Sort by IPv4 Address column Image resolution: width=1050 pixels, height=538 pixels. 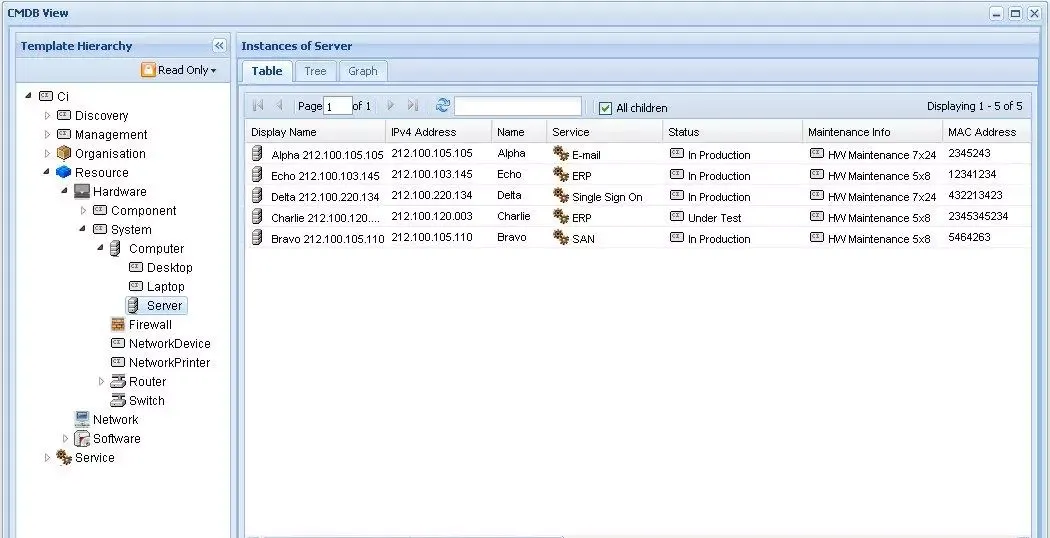pyautogui.click(x=439, y=132)
